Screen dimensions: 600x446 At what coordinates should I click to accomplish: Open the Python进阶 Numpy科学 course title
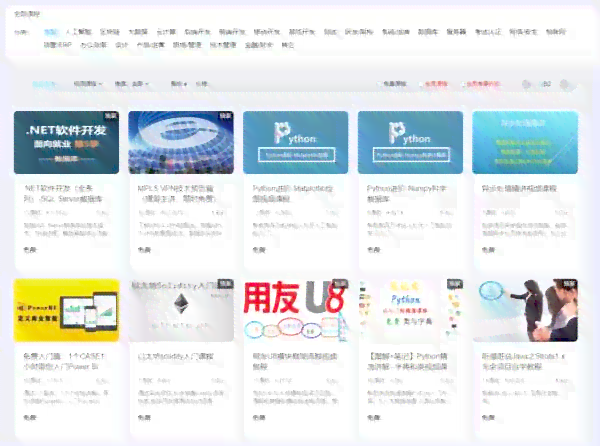click(x=406, y=194)
